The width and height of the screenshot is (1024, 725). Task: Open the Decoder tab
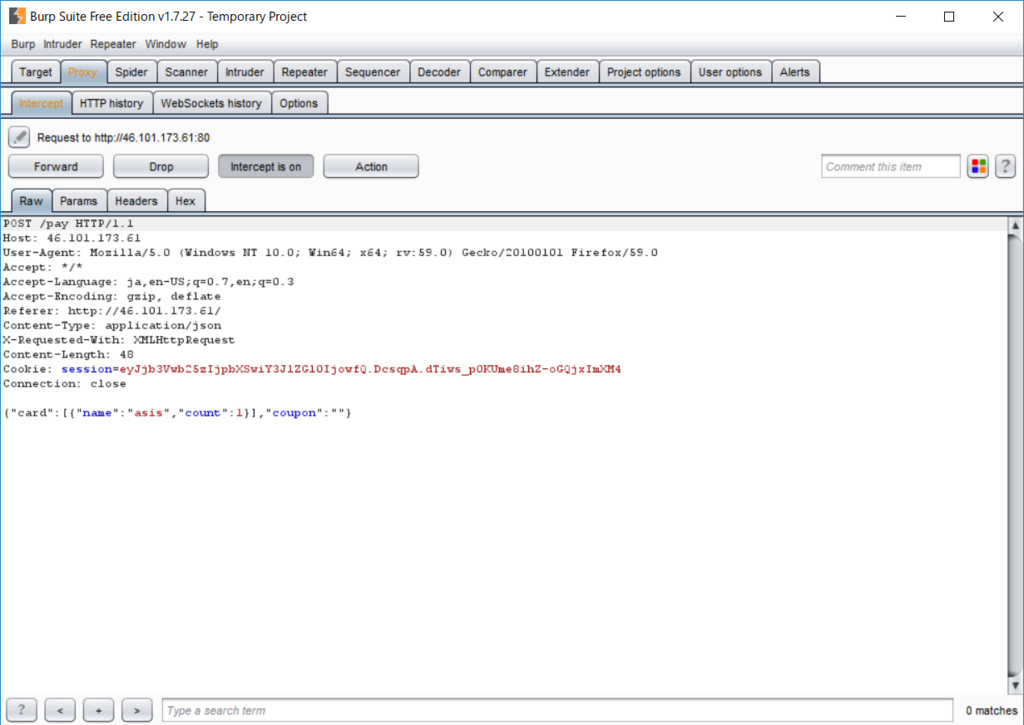click(x=439, y=72)
